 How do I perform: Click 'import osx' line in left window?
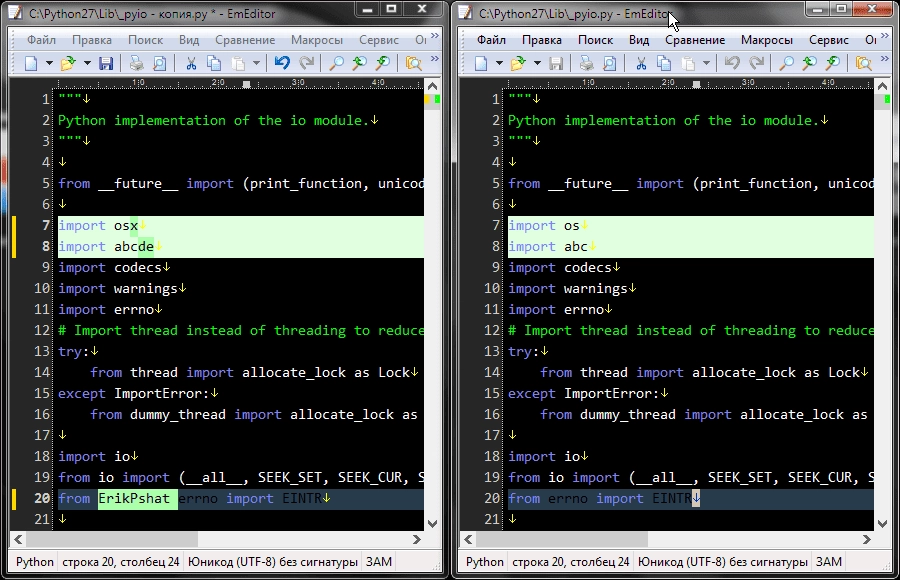click(241, 226)
